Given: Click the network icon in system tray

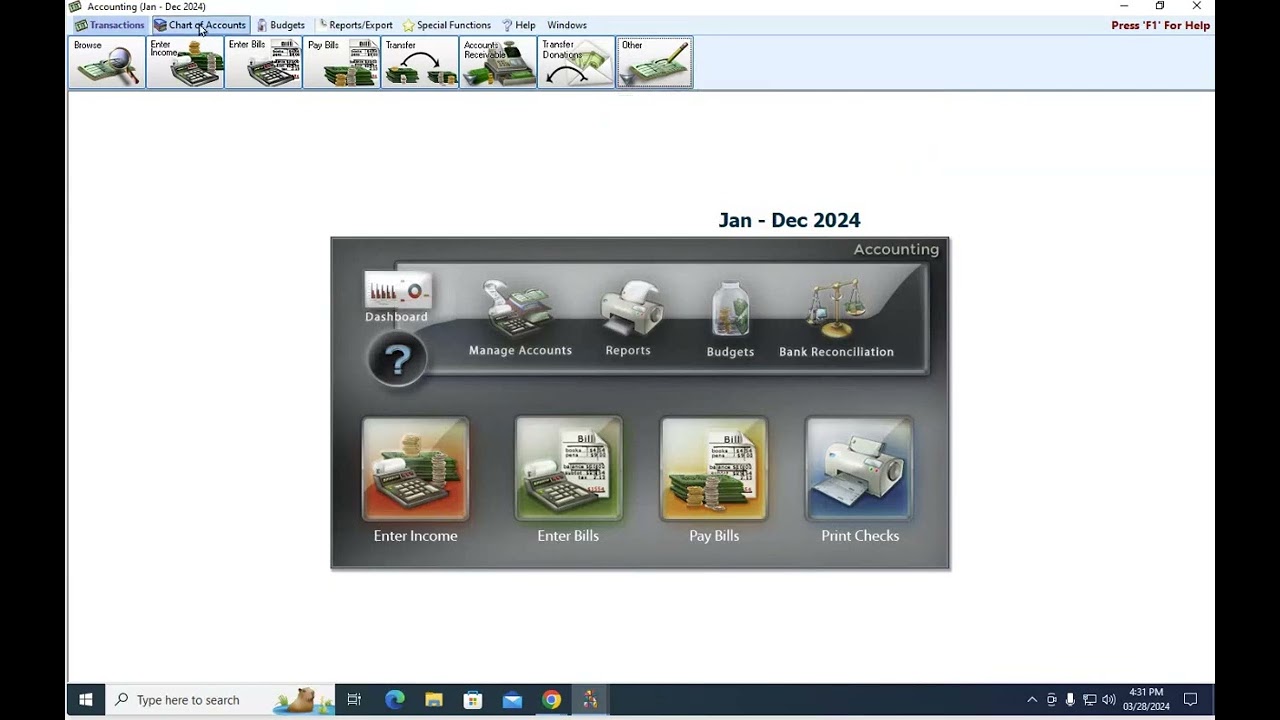Looking at the screenshot, I should tap(1089, 700).
